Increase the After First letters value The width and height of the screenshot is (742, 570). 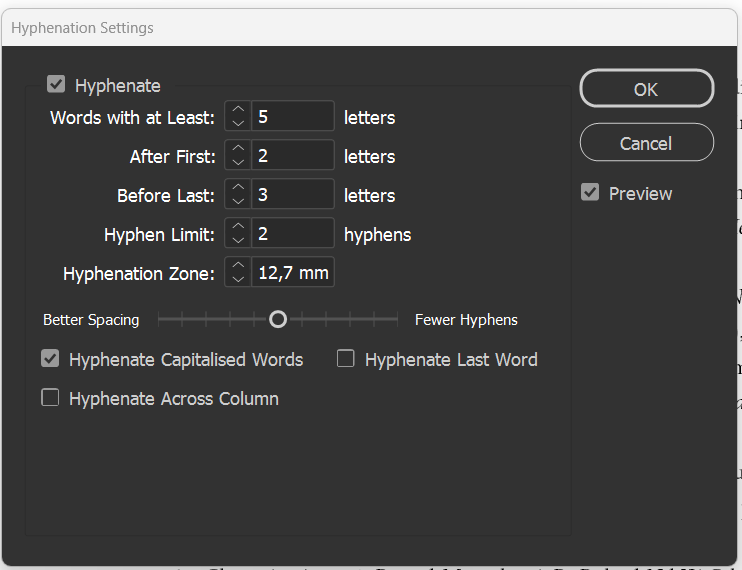(x=238, y=149)
